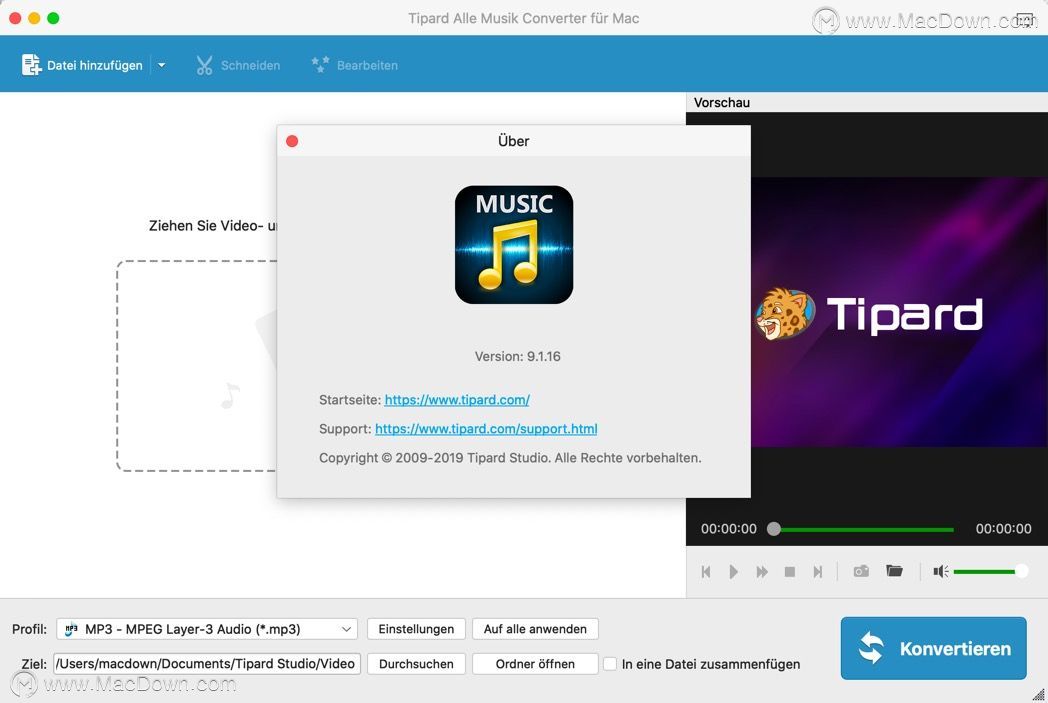Open the Schneiden scissors tool
Image resolution: width=1048 pixels, height=703 pixels.
tap(238, 65)
